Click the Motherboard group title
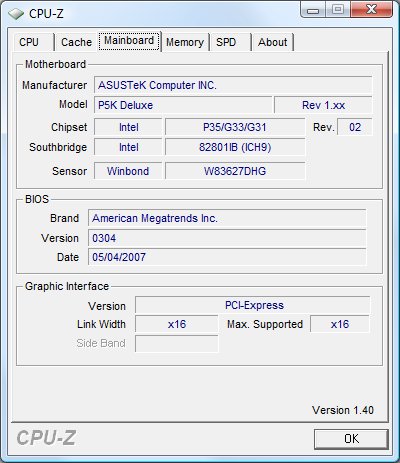This screenshot has height=463, width=400. click(x=55, y=64)
